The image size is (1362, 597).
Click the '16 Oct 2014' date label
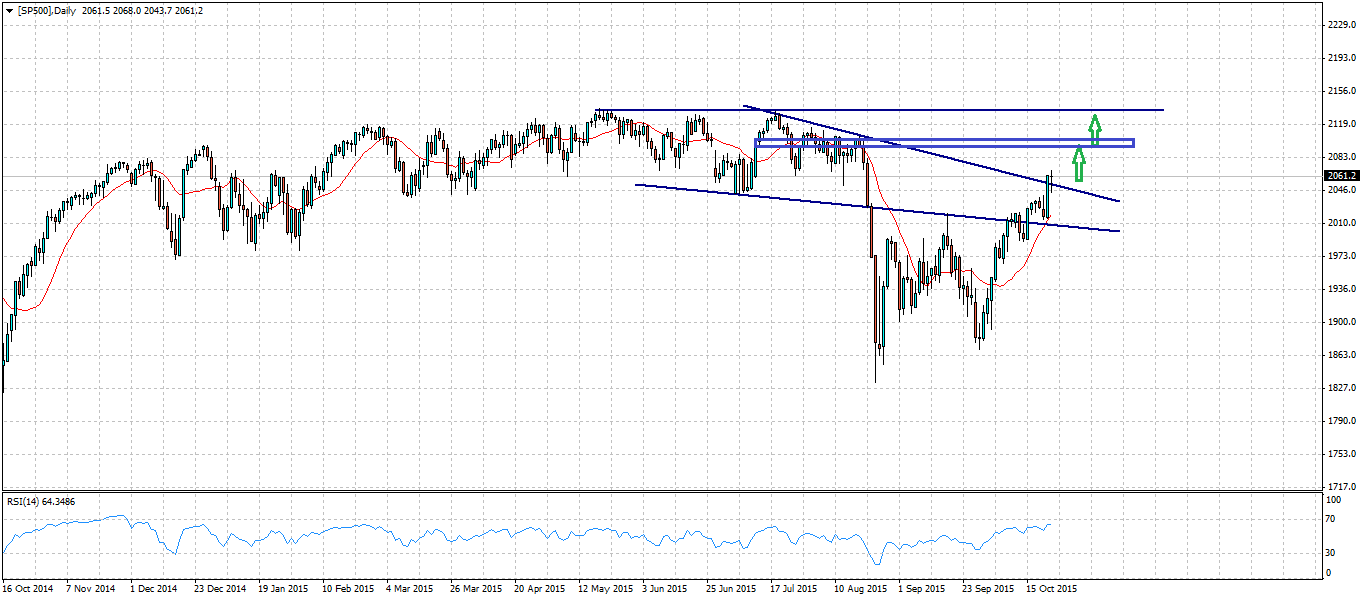26,588
